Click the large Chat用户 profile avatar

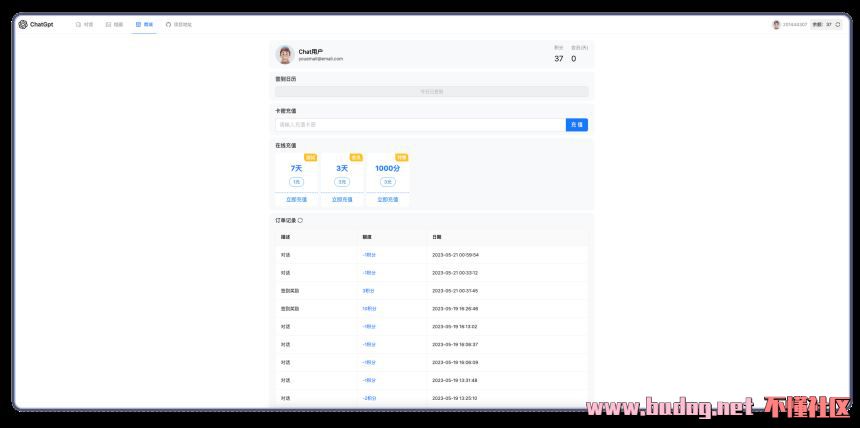[285, 55]
